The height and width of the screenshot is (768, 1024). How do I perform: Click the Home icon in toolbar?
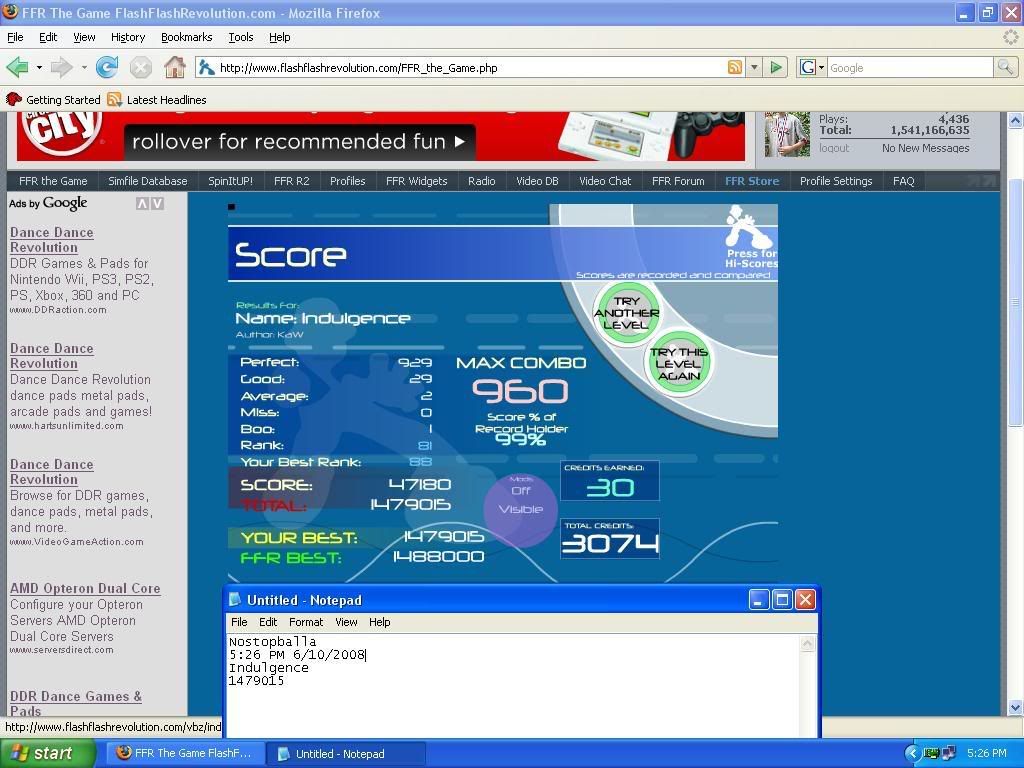tap(175, 68)
